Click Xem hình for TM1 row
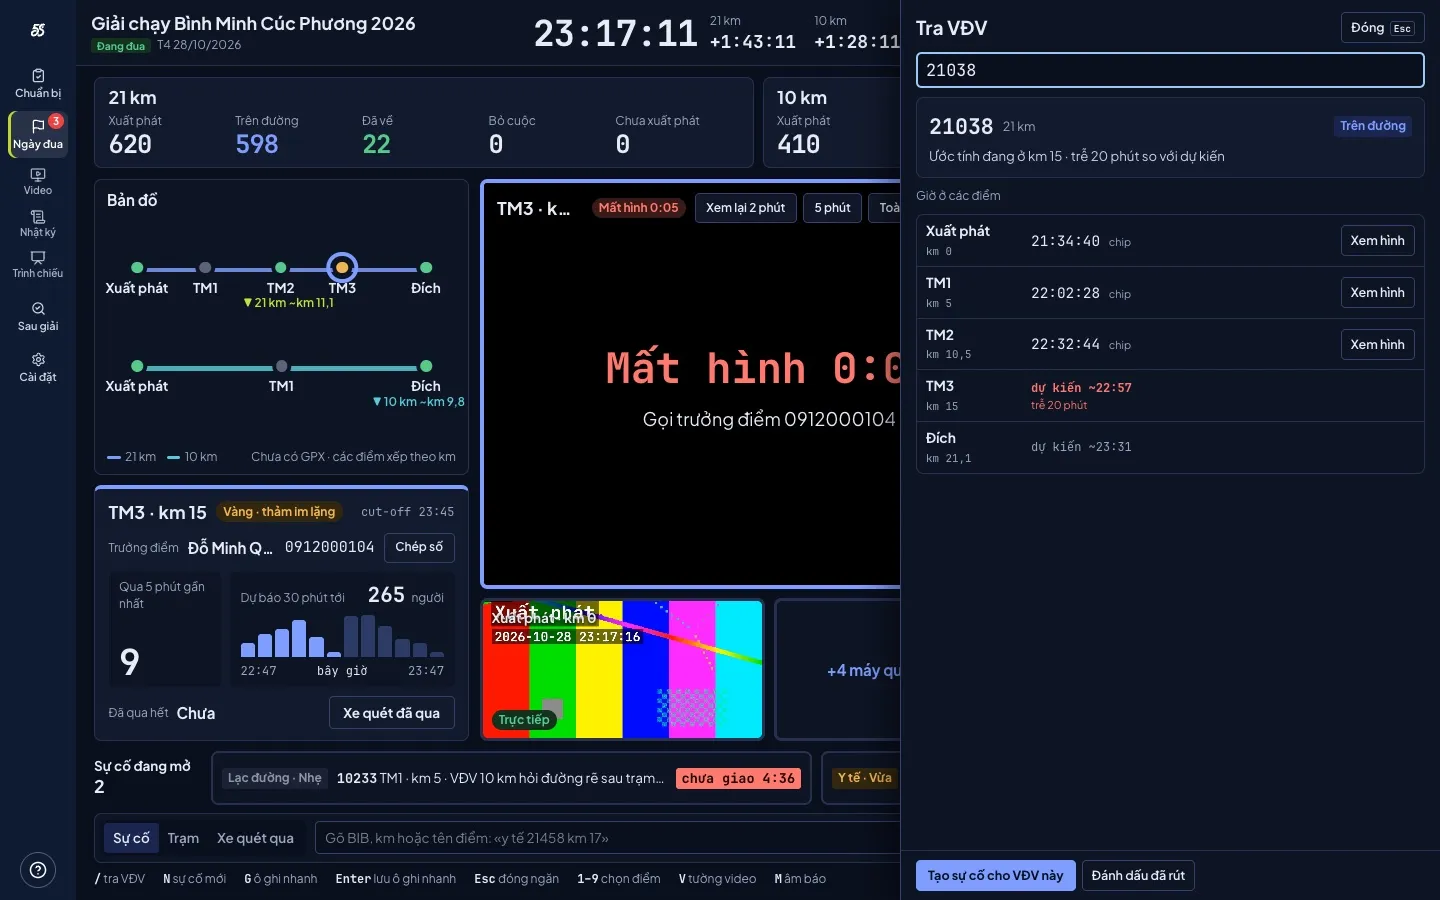Screen dimensions: 1440x900 point(1377,293)
